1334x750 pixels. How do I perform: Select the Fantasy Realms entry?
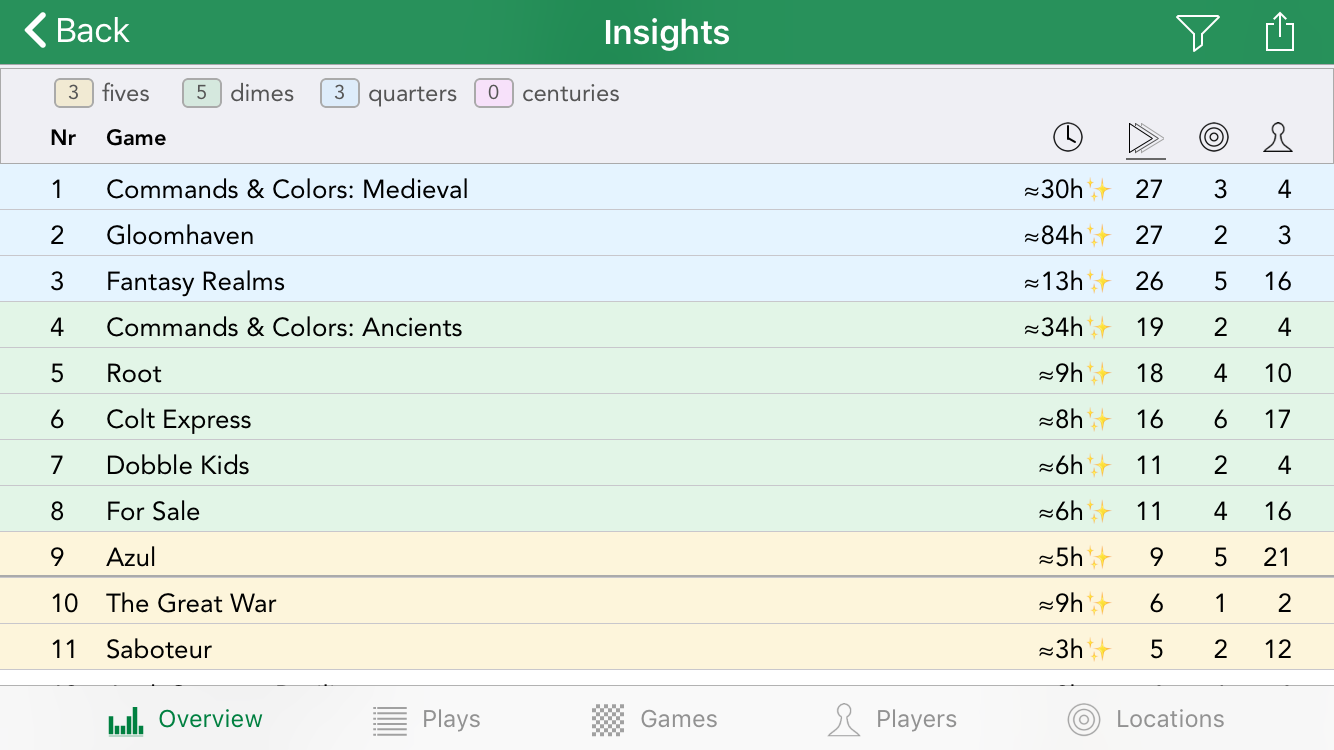(x=195, y=281)
